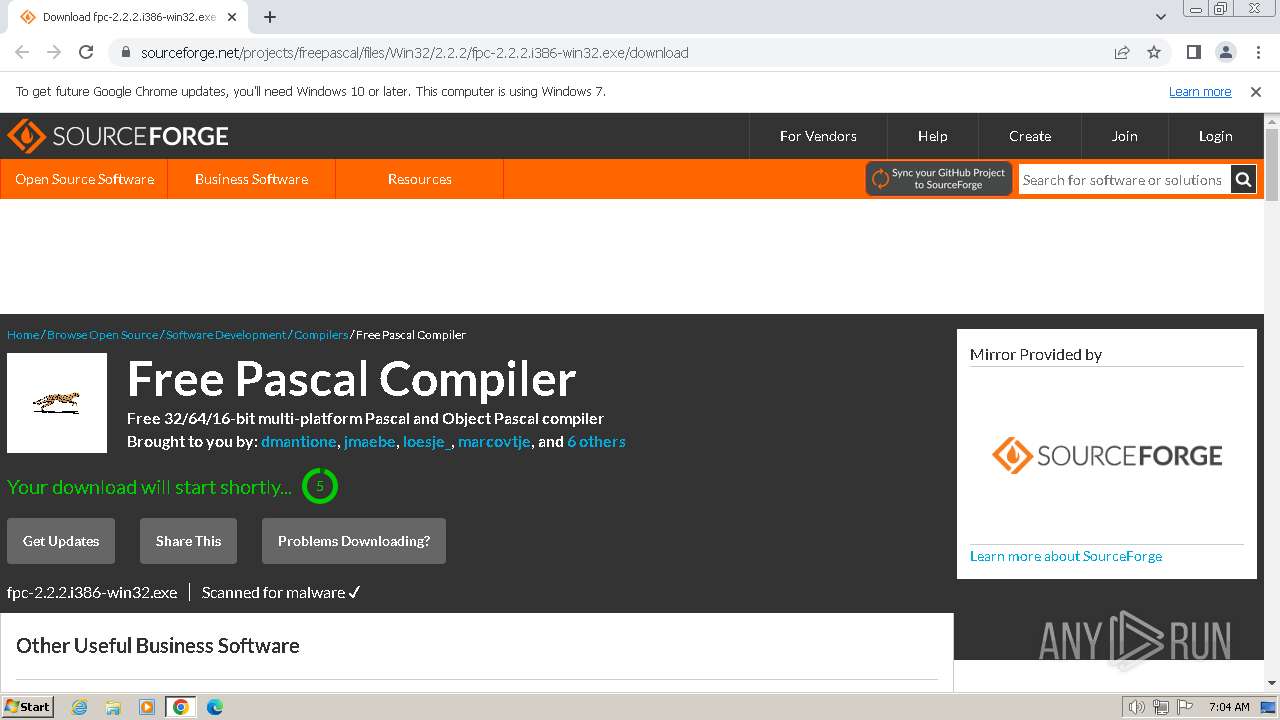Open contributor dmantione profile link
Image resolution: width=1280 pixels, height=720 pixels.
299,442
